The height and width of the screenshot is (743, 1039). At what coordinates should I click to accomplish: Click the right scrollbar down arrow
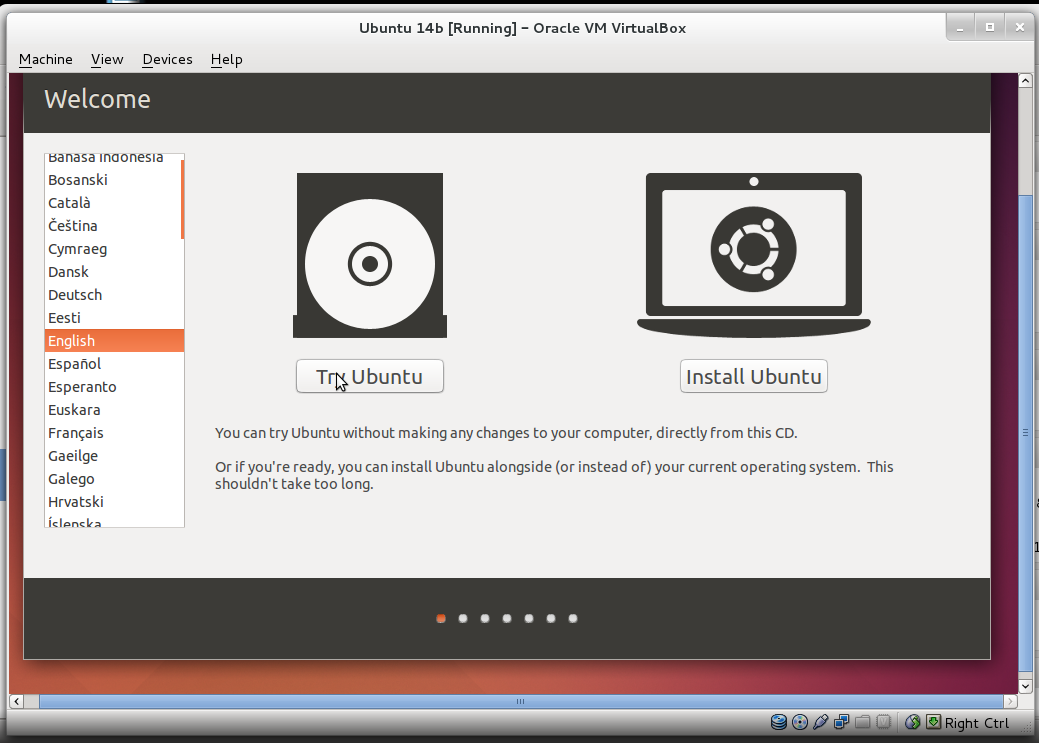point(1026,686)
